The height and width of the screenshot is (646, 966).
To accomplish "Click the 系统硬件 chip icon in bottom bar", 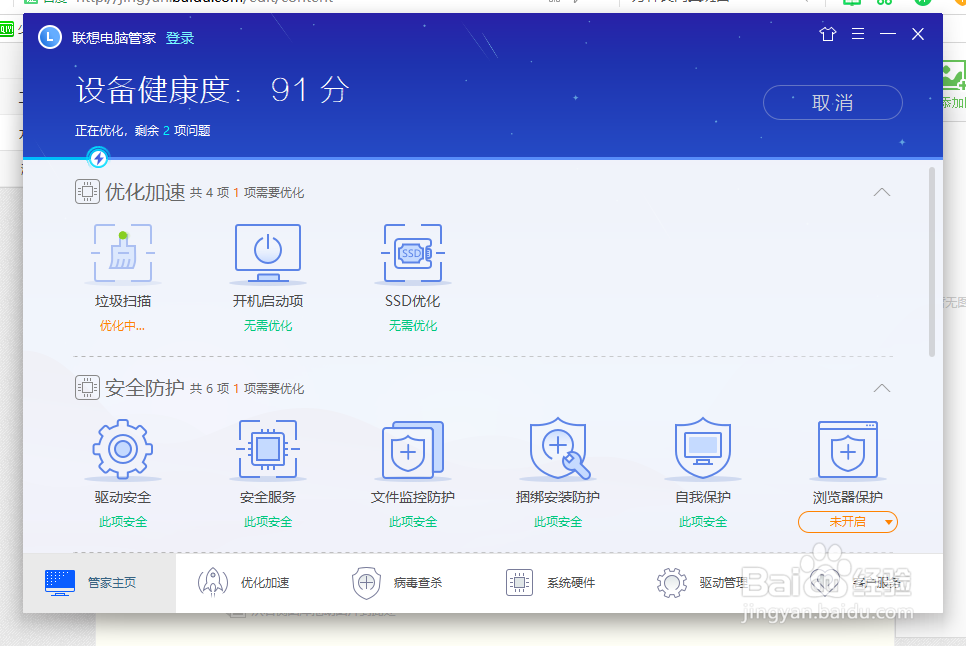I will [519, 583].
